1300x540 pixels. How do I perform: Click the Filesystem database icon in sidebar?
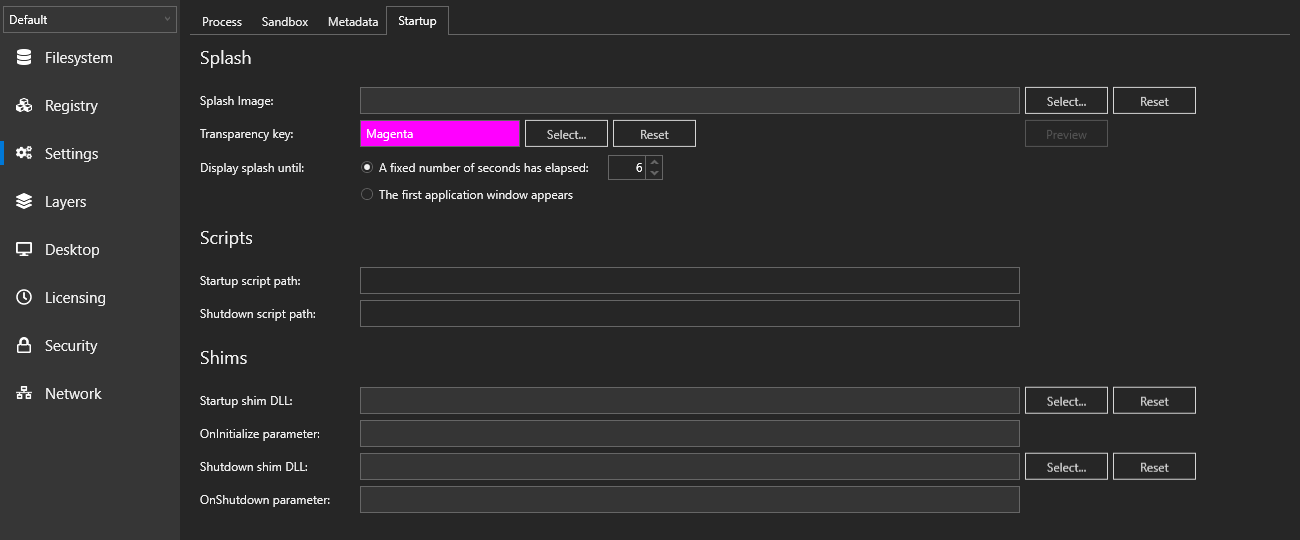click(24, 58)
